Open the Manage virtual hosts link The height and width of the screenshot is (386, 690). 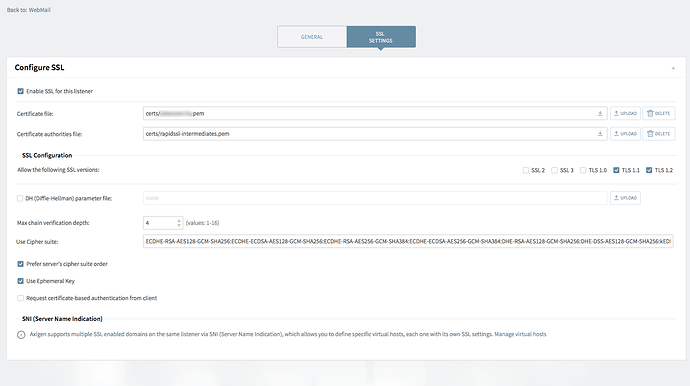(x=520, y=334)
